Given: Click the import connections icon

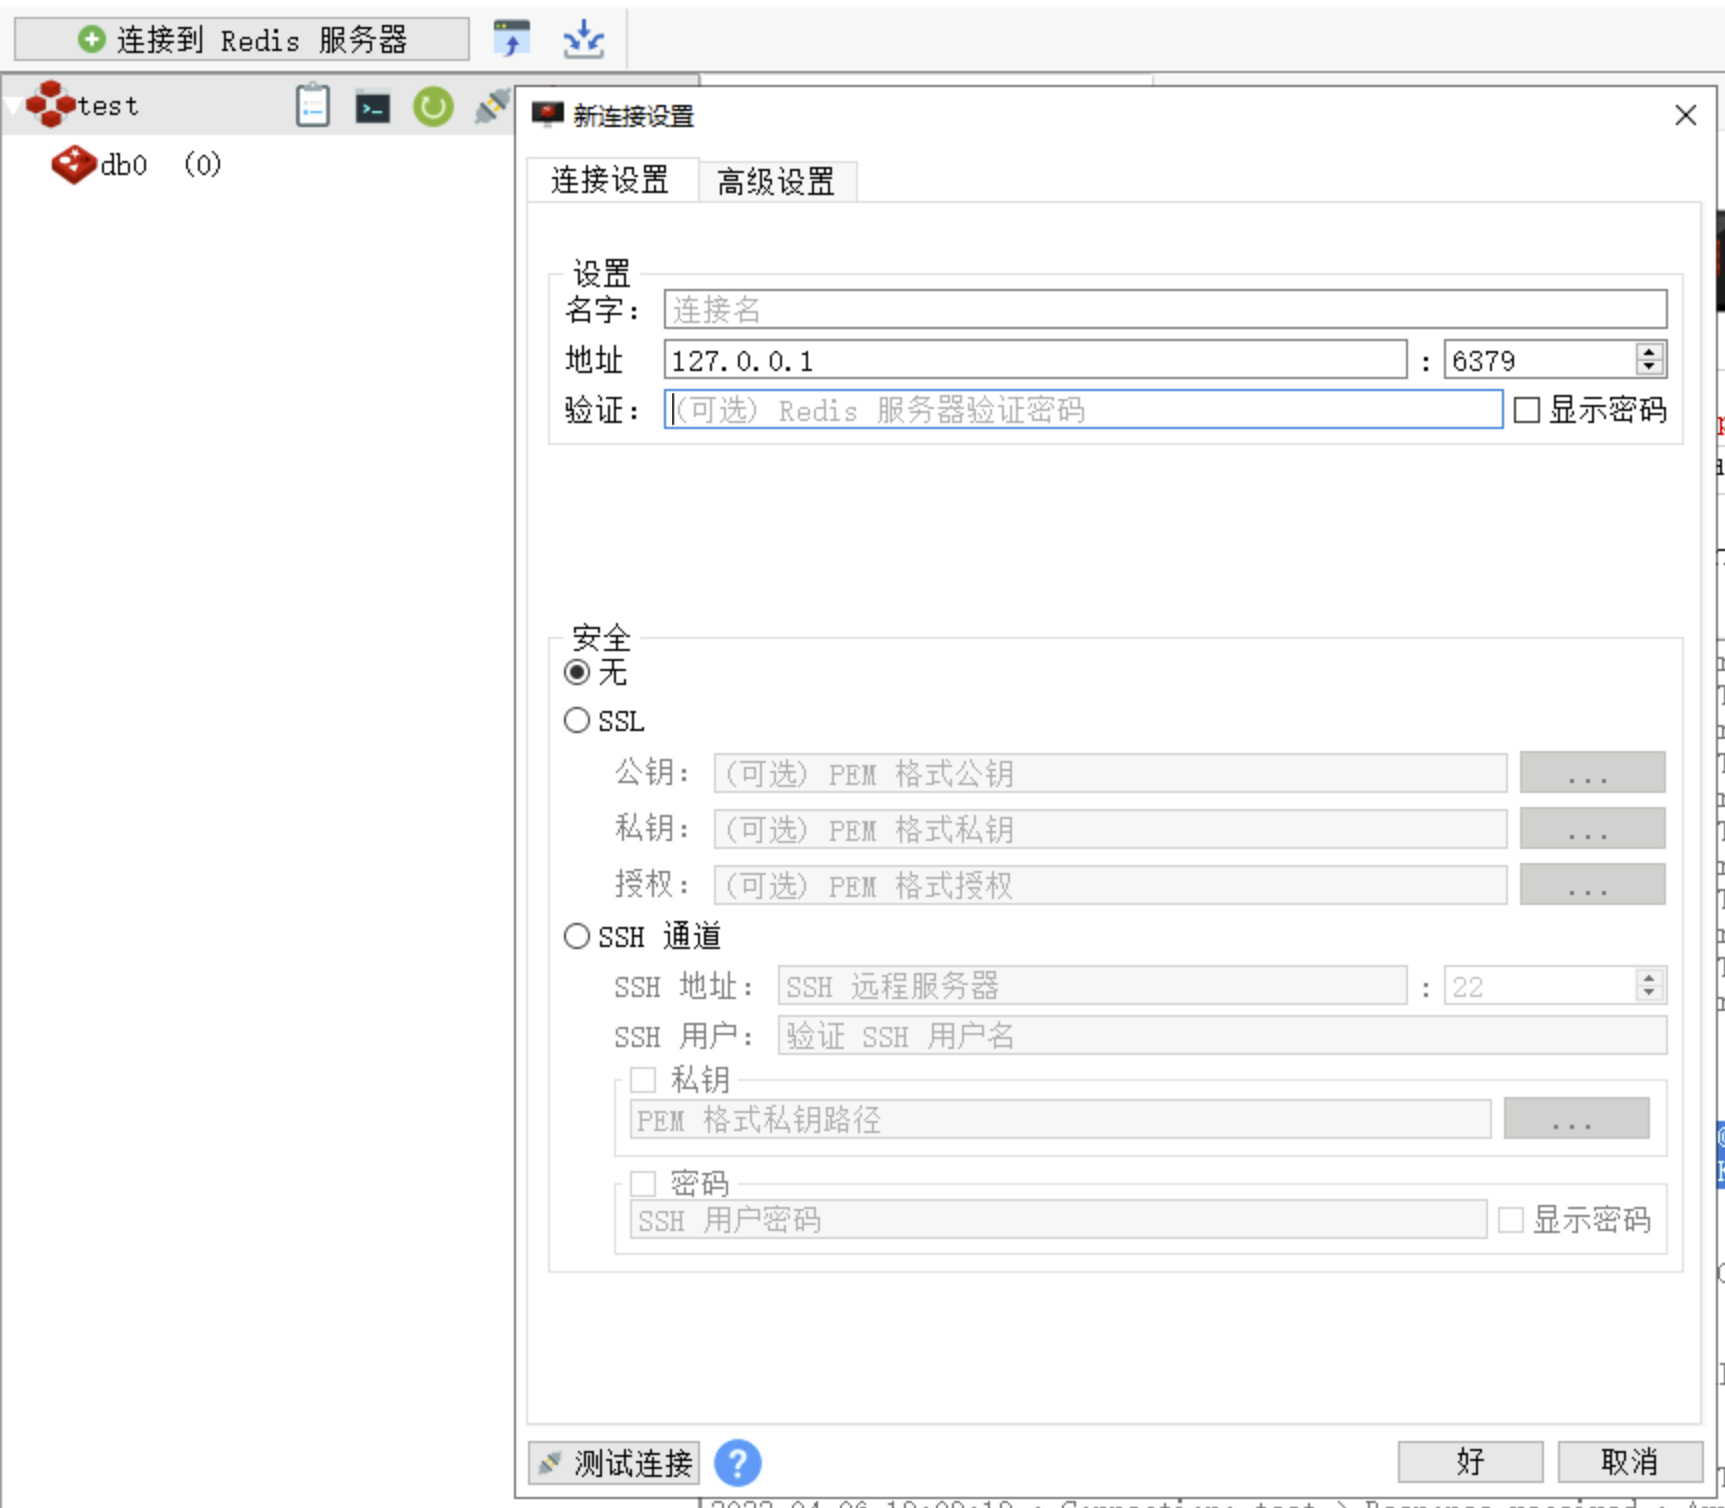Looking at the screenshot, I should (512, 39).
